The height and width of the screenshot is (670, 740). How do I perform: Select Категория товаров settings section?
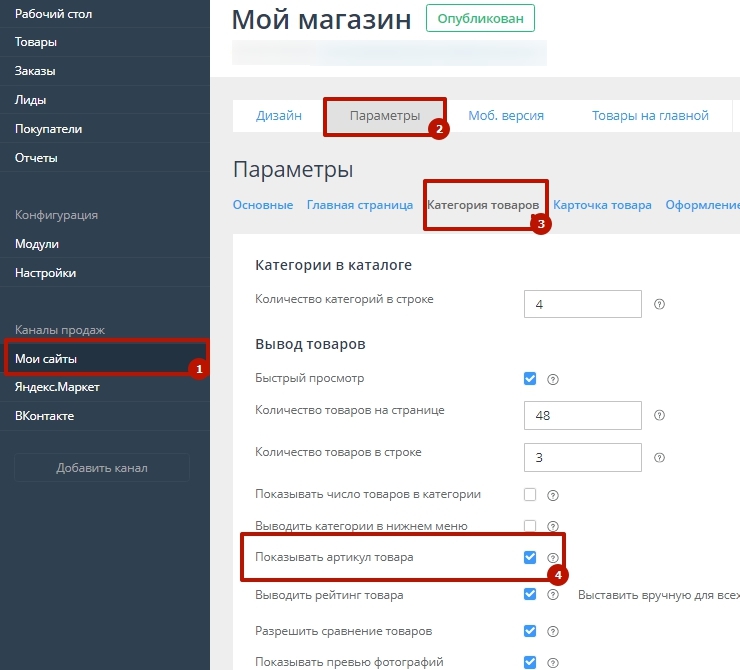(x=483, y=205)
